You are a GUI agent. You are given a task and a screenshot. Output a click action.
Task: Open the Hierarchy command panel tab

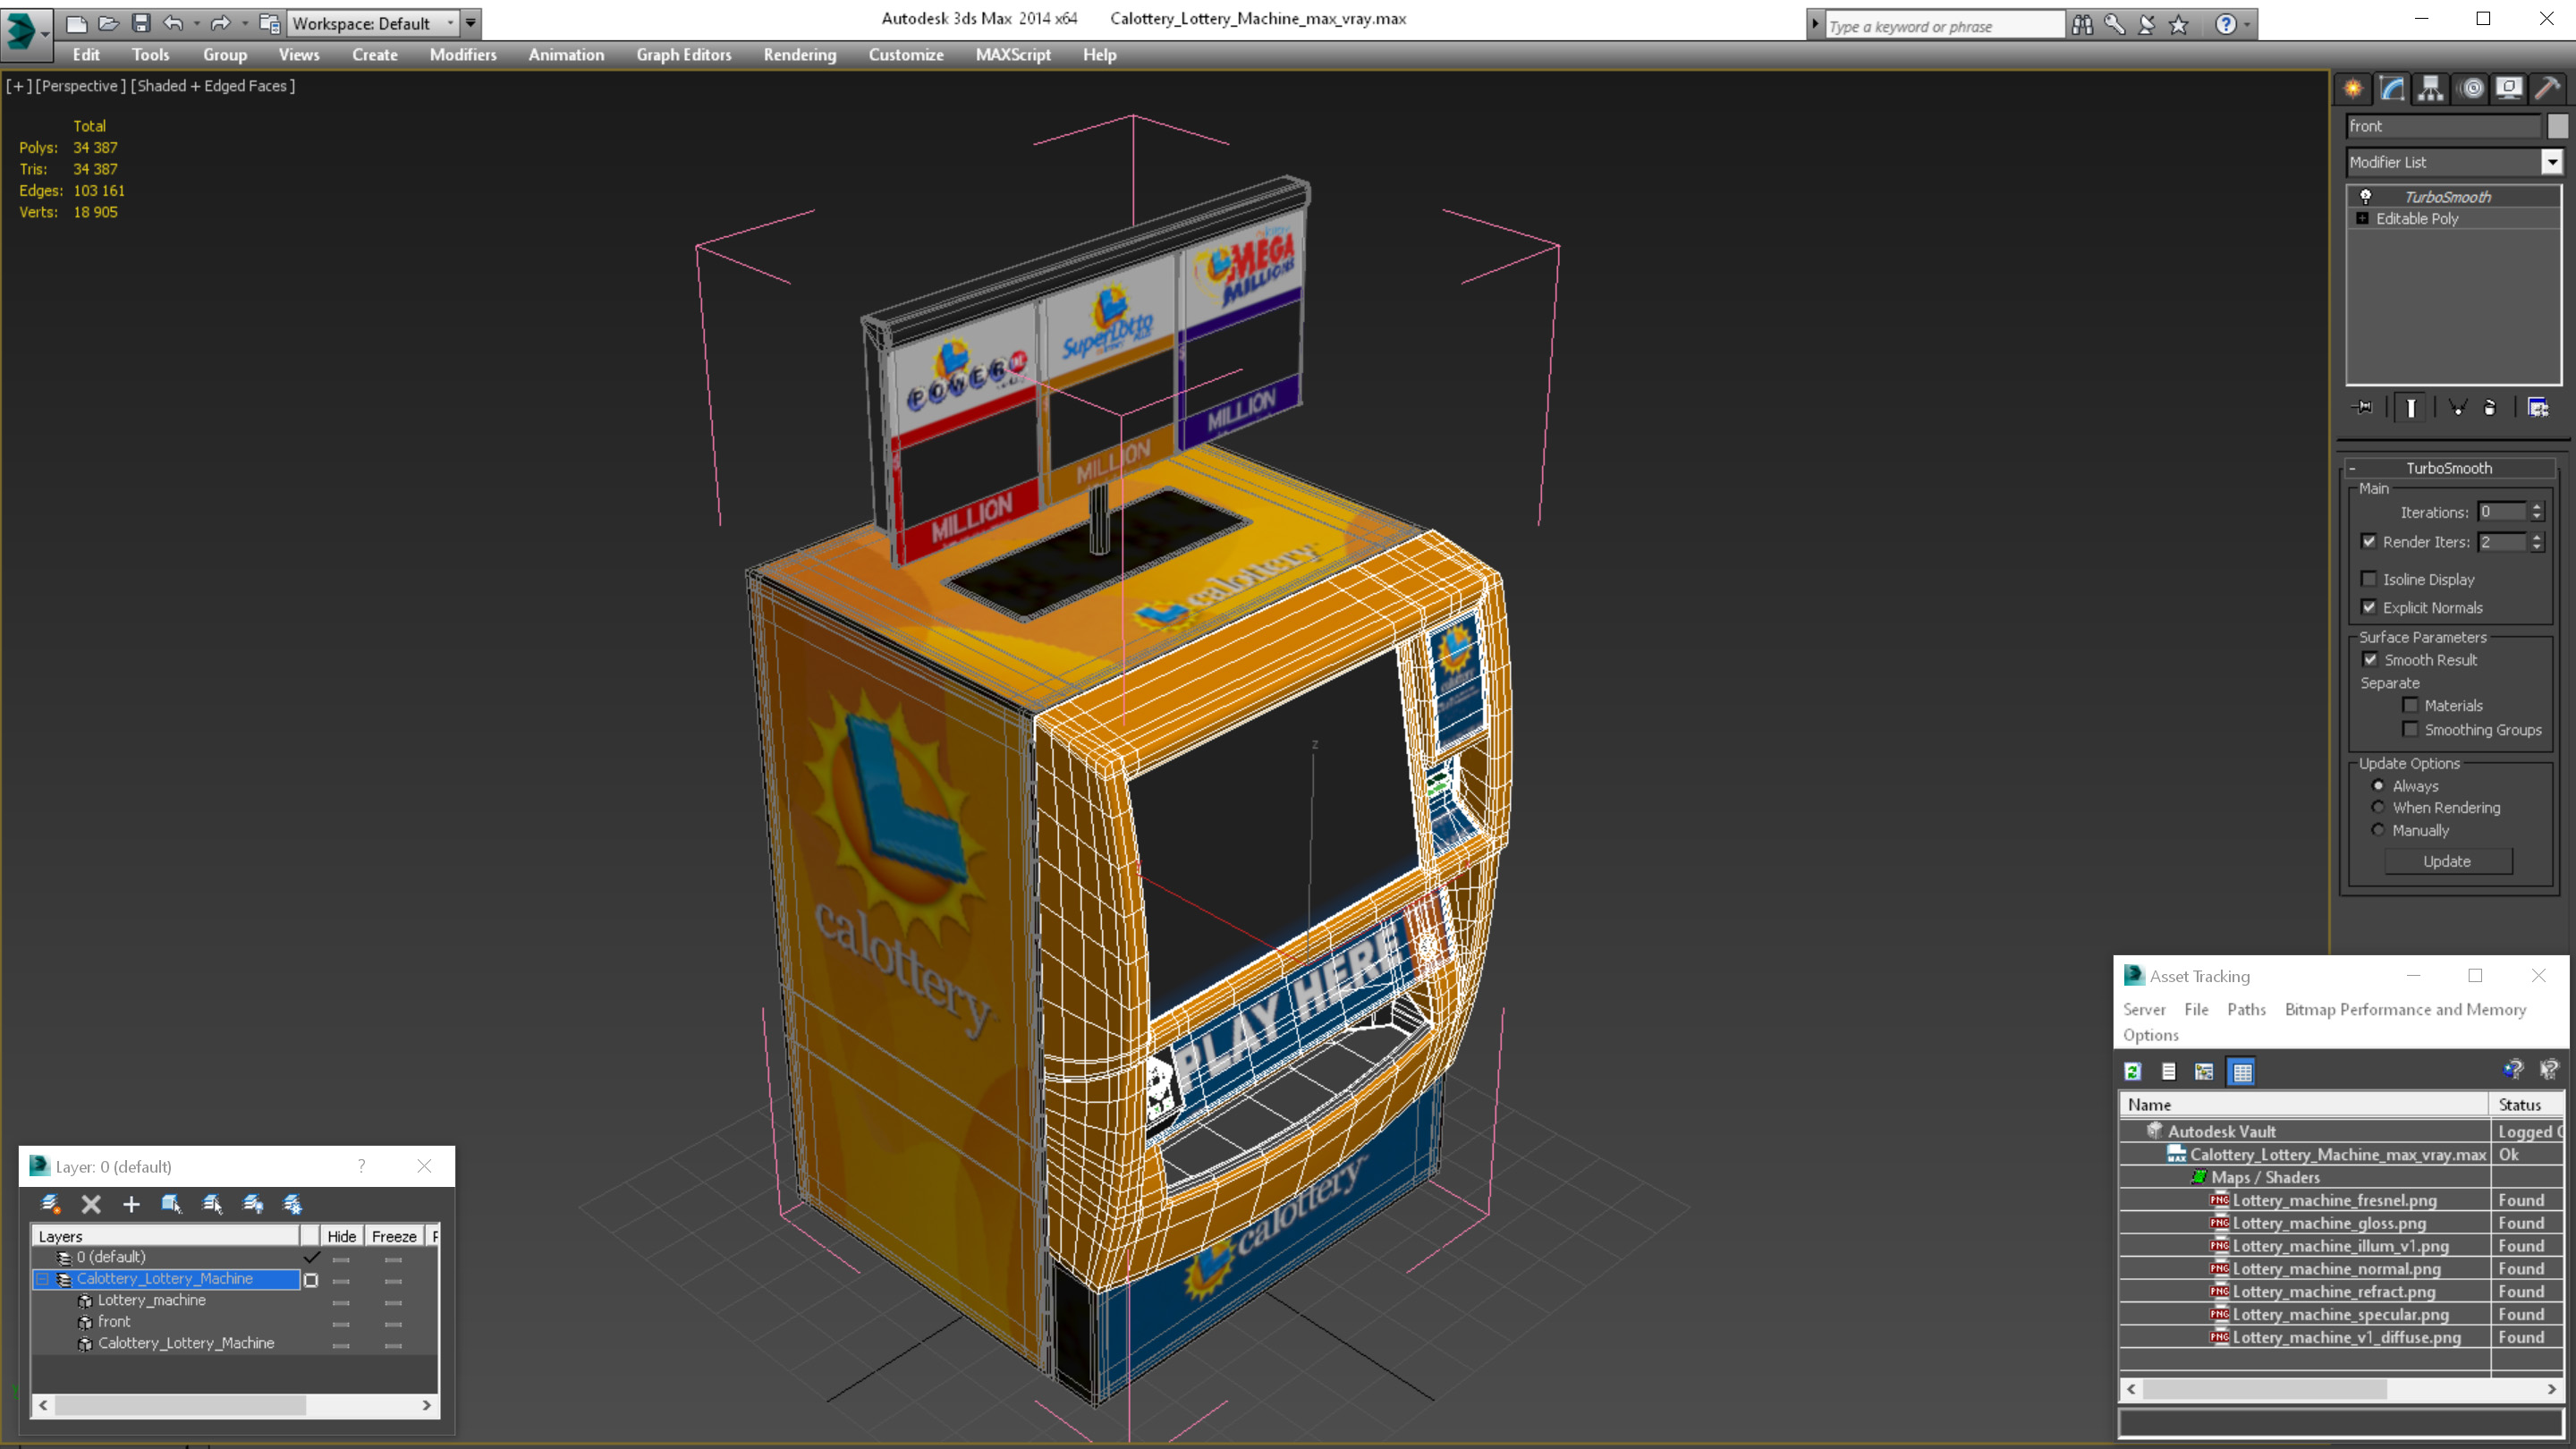click(2431, 89)
